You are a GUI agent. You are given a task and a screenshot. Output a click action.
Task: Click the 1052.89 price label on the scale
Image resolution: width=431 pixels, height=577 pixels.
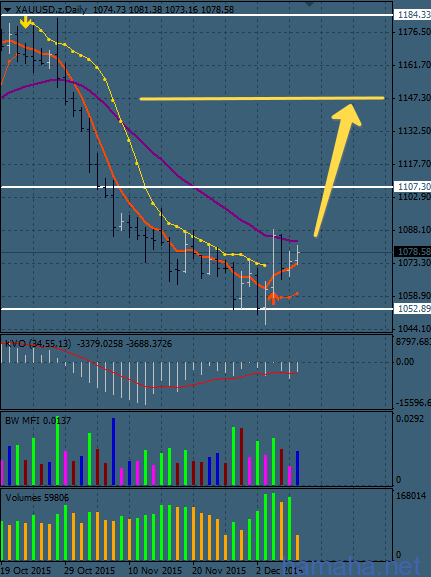tap(413, 308)
